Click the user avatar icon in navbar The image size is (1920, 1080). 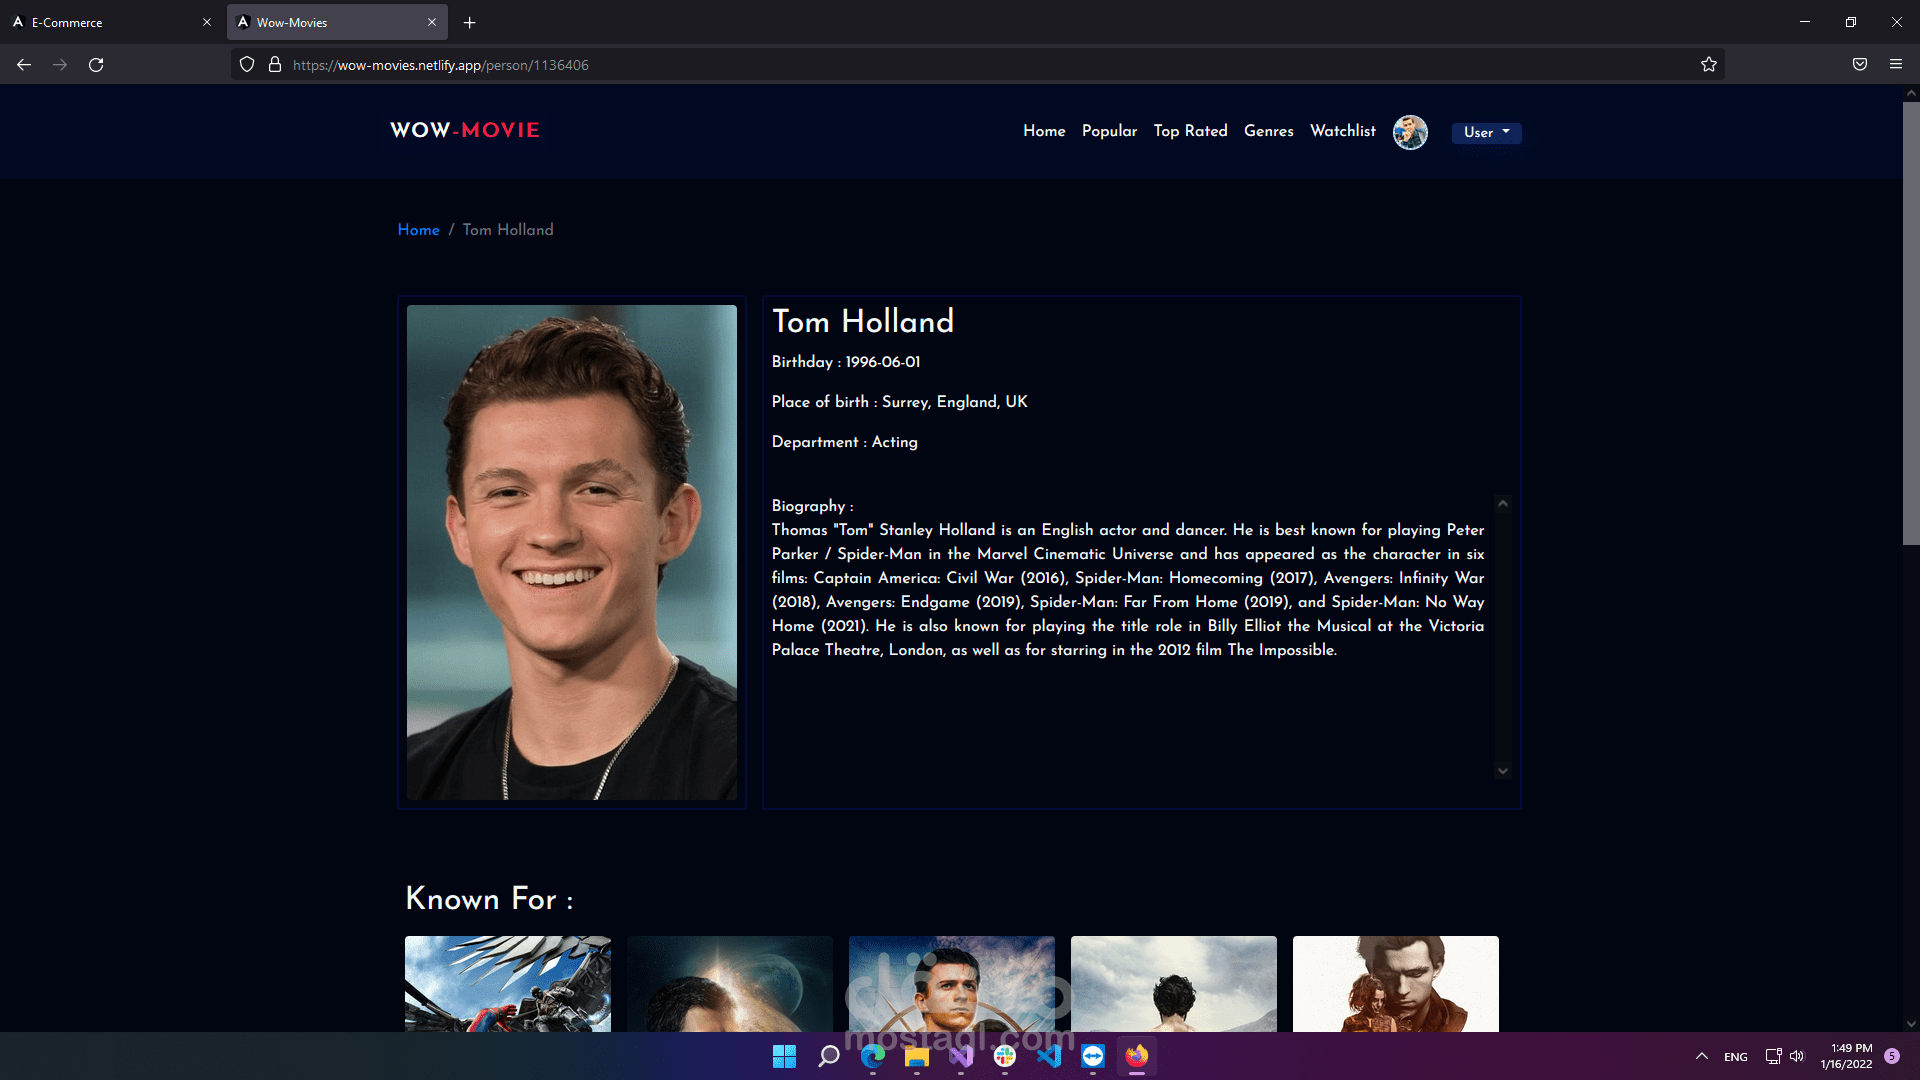(1410, 132)
